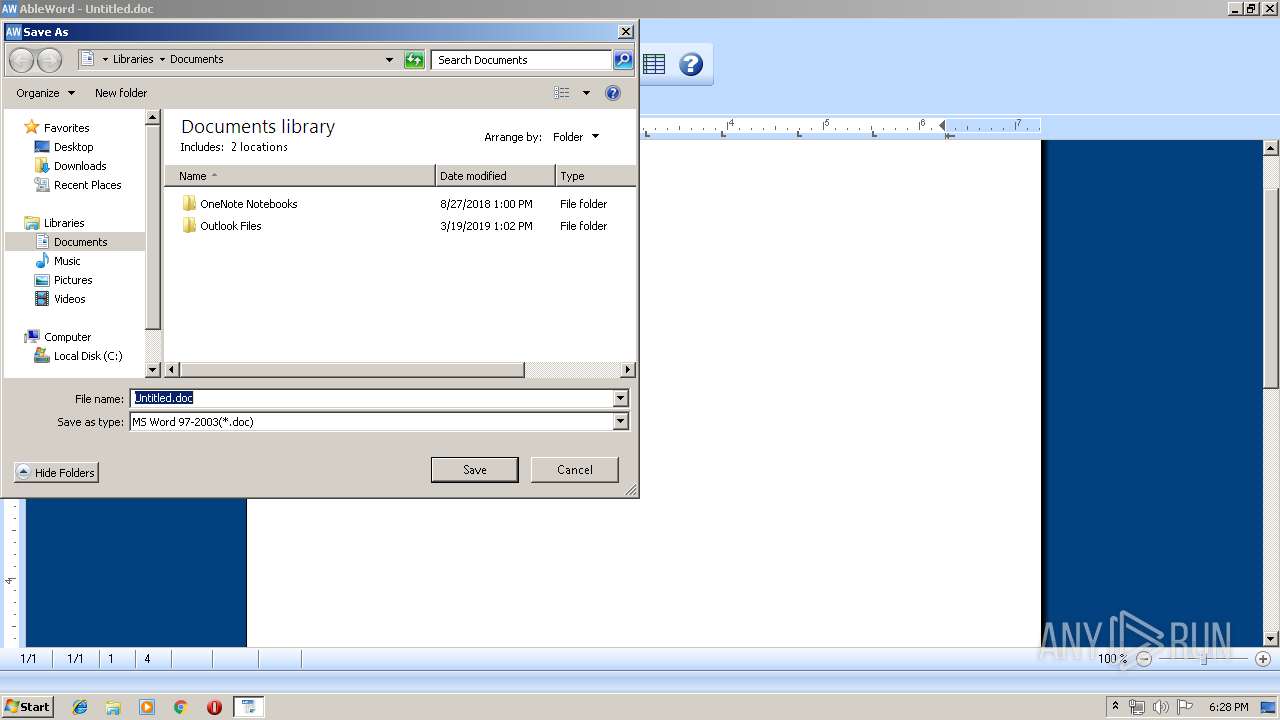Open AbleWord Help blue question icon
The image size is (1280, 720).
click(x=690, y=65)
